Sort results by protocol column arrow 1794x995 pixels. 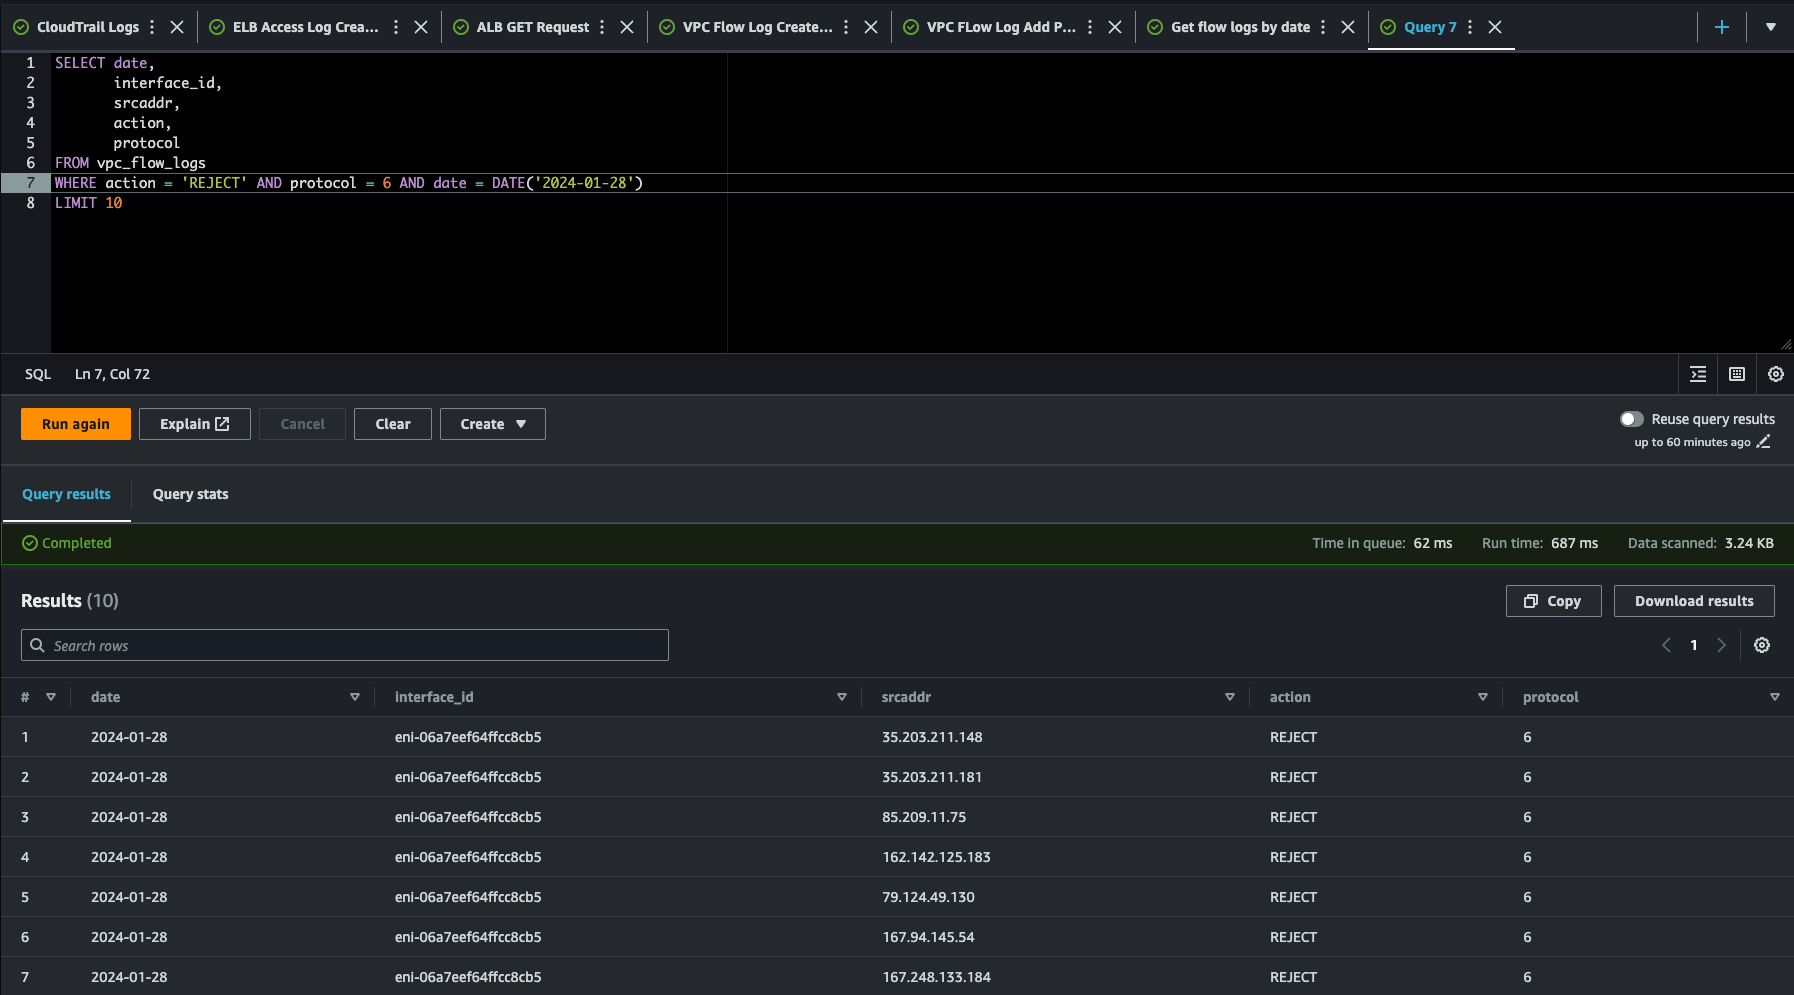coord(1775,697)
